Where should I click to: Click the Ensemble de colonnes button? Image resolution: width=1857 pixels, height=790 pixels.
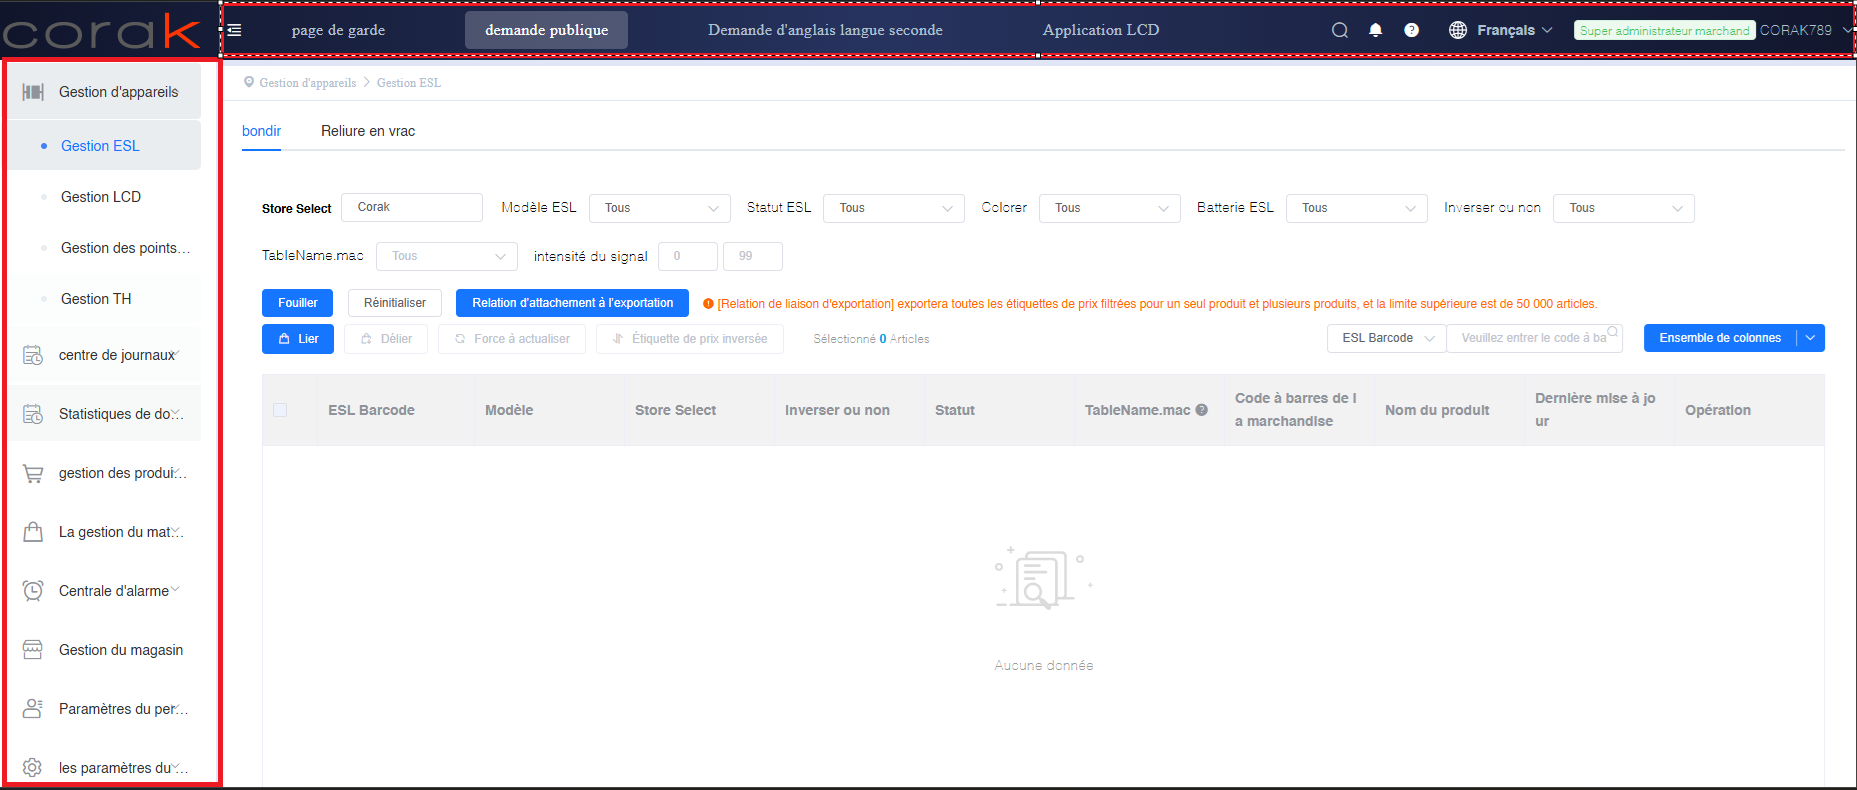[x=1720, y=338]
